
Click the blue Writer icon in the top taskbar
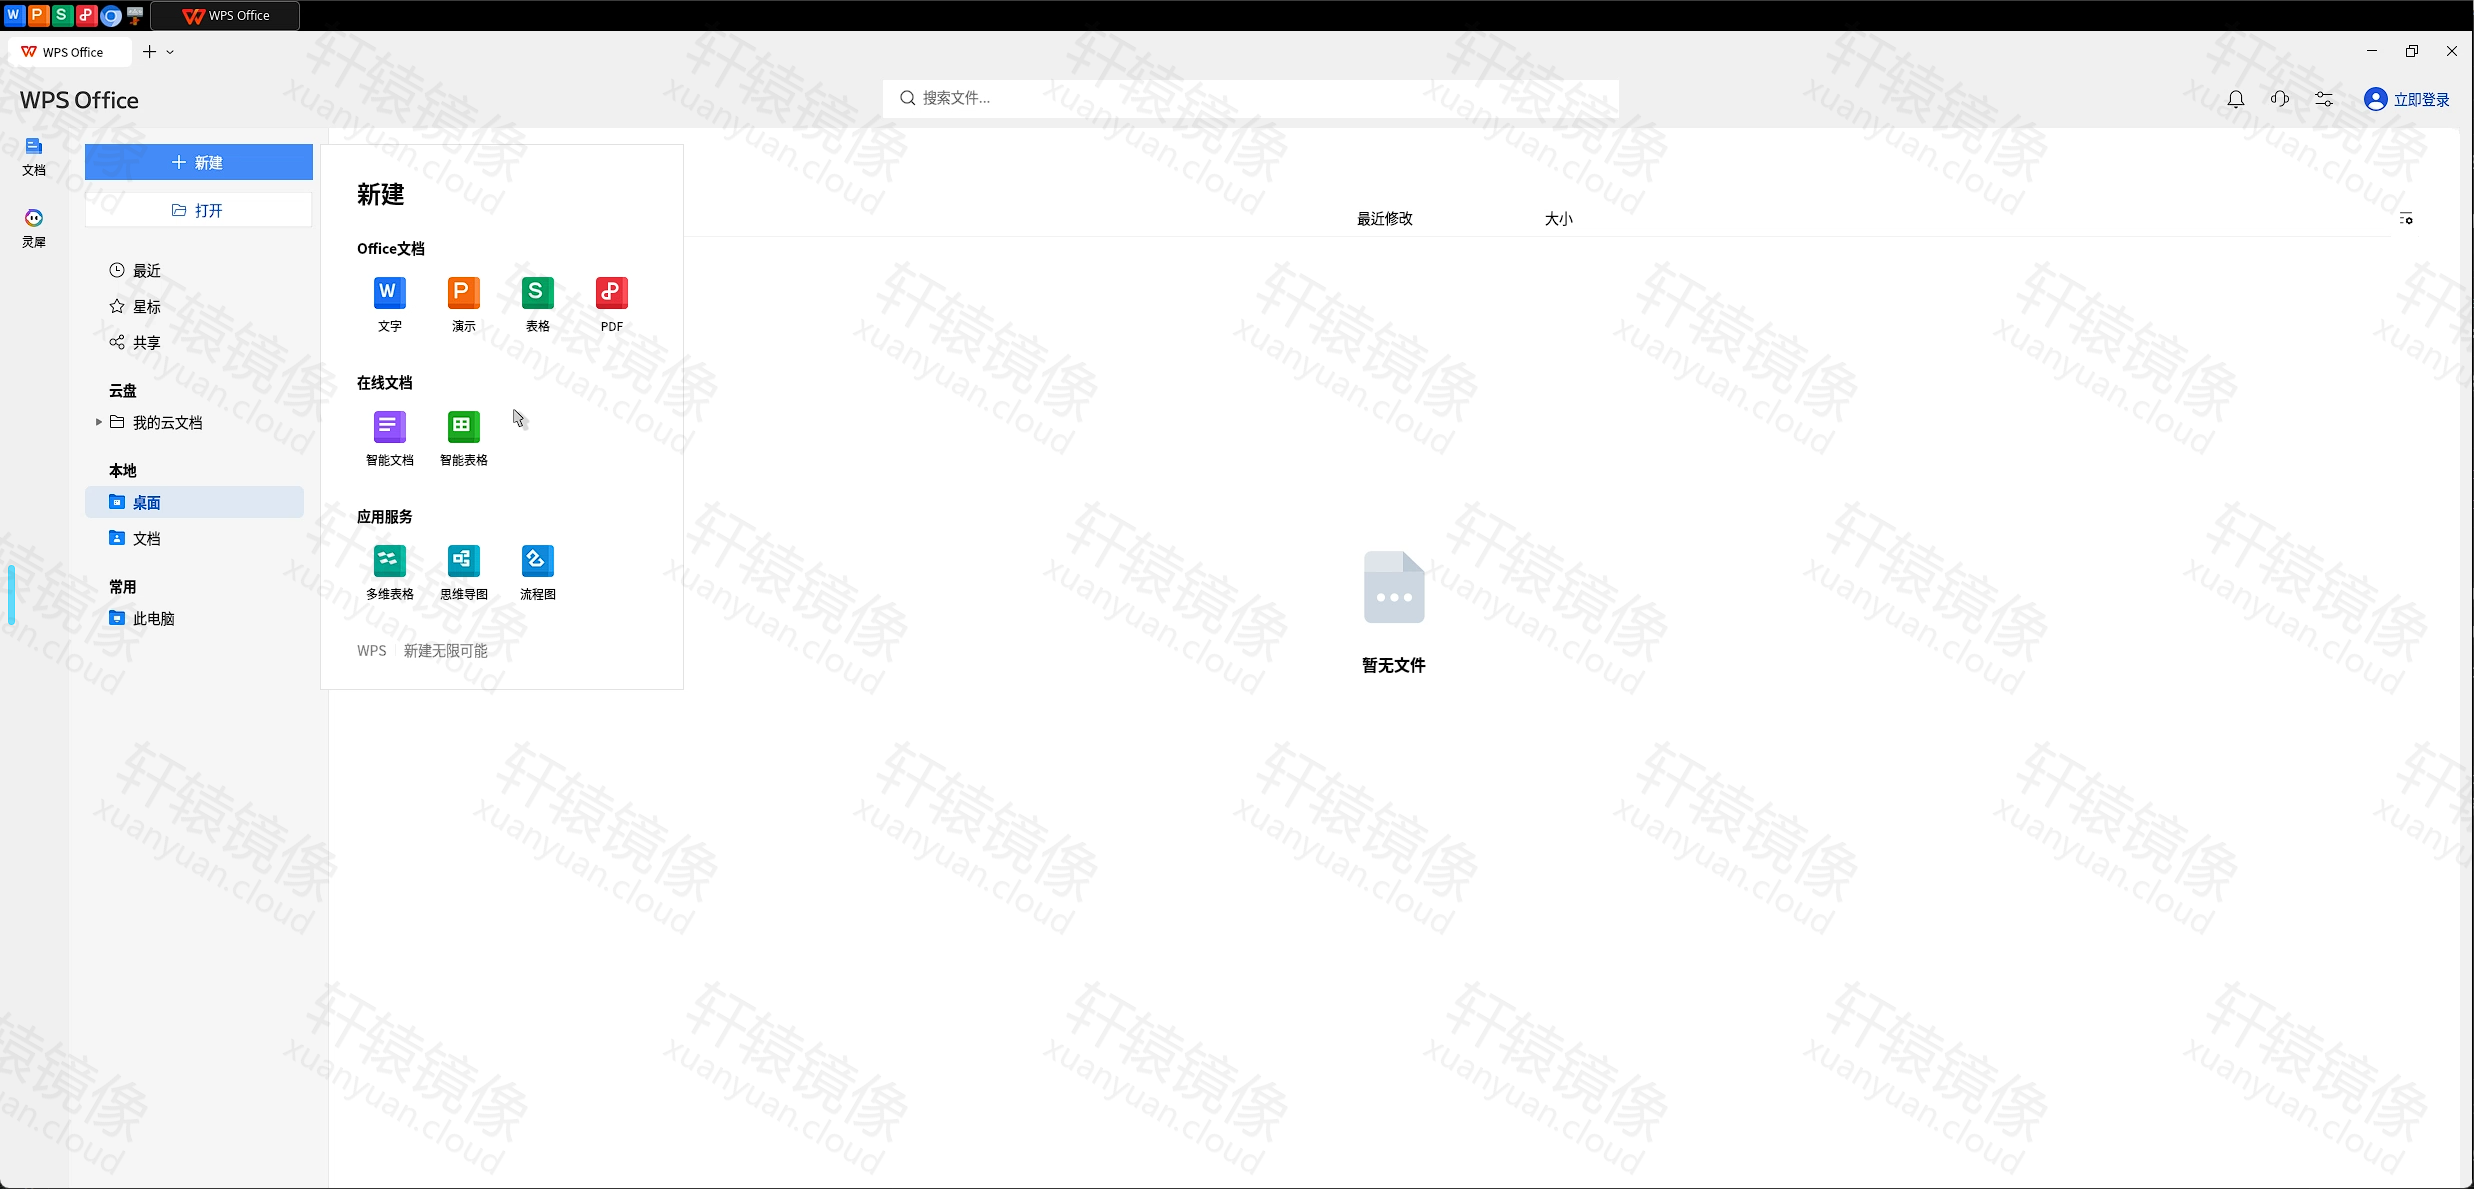[x=13, y=15]
